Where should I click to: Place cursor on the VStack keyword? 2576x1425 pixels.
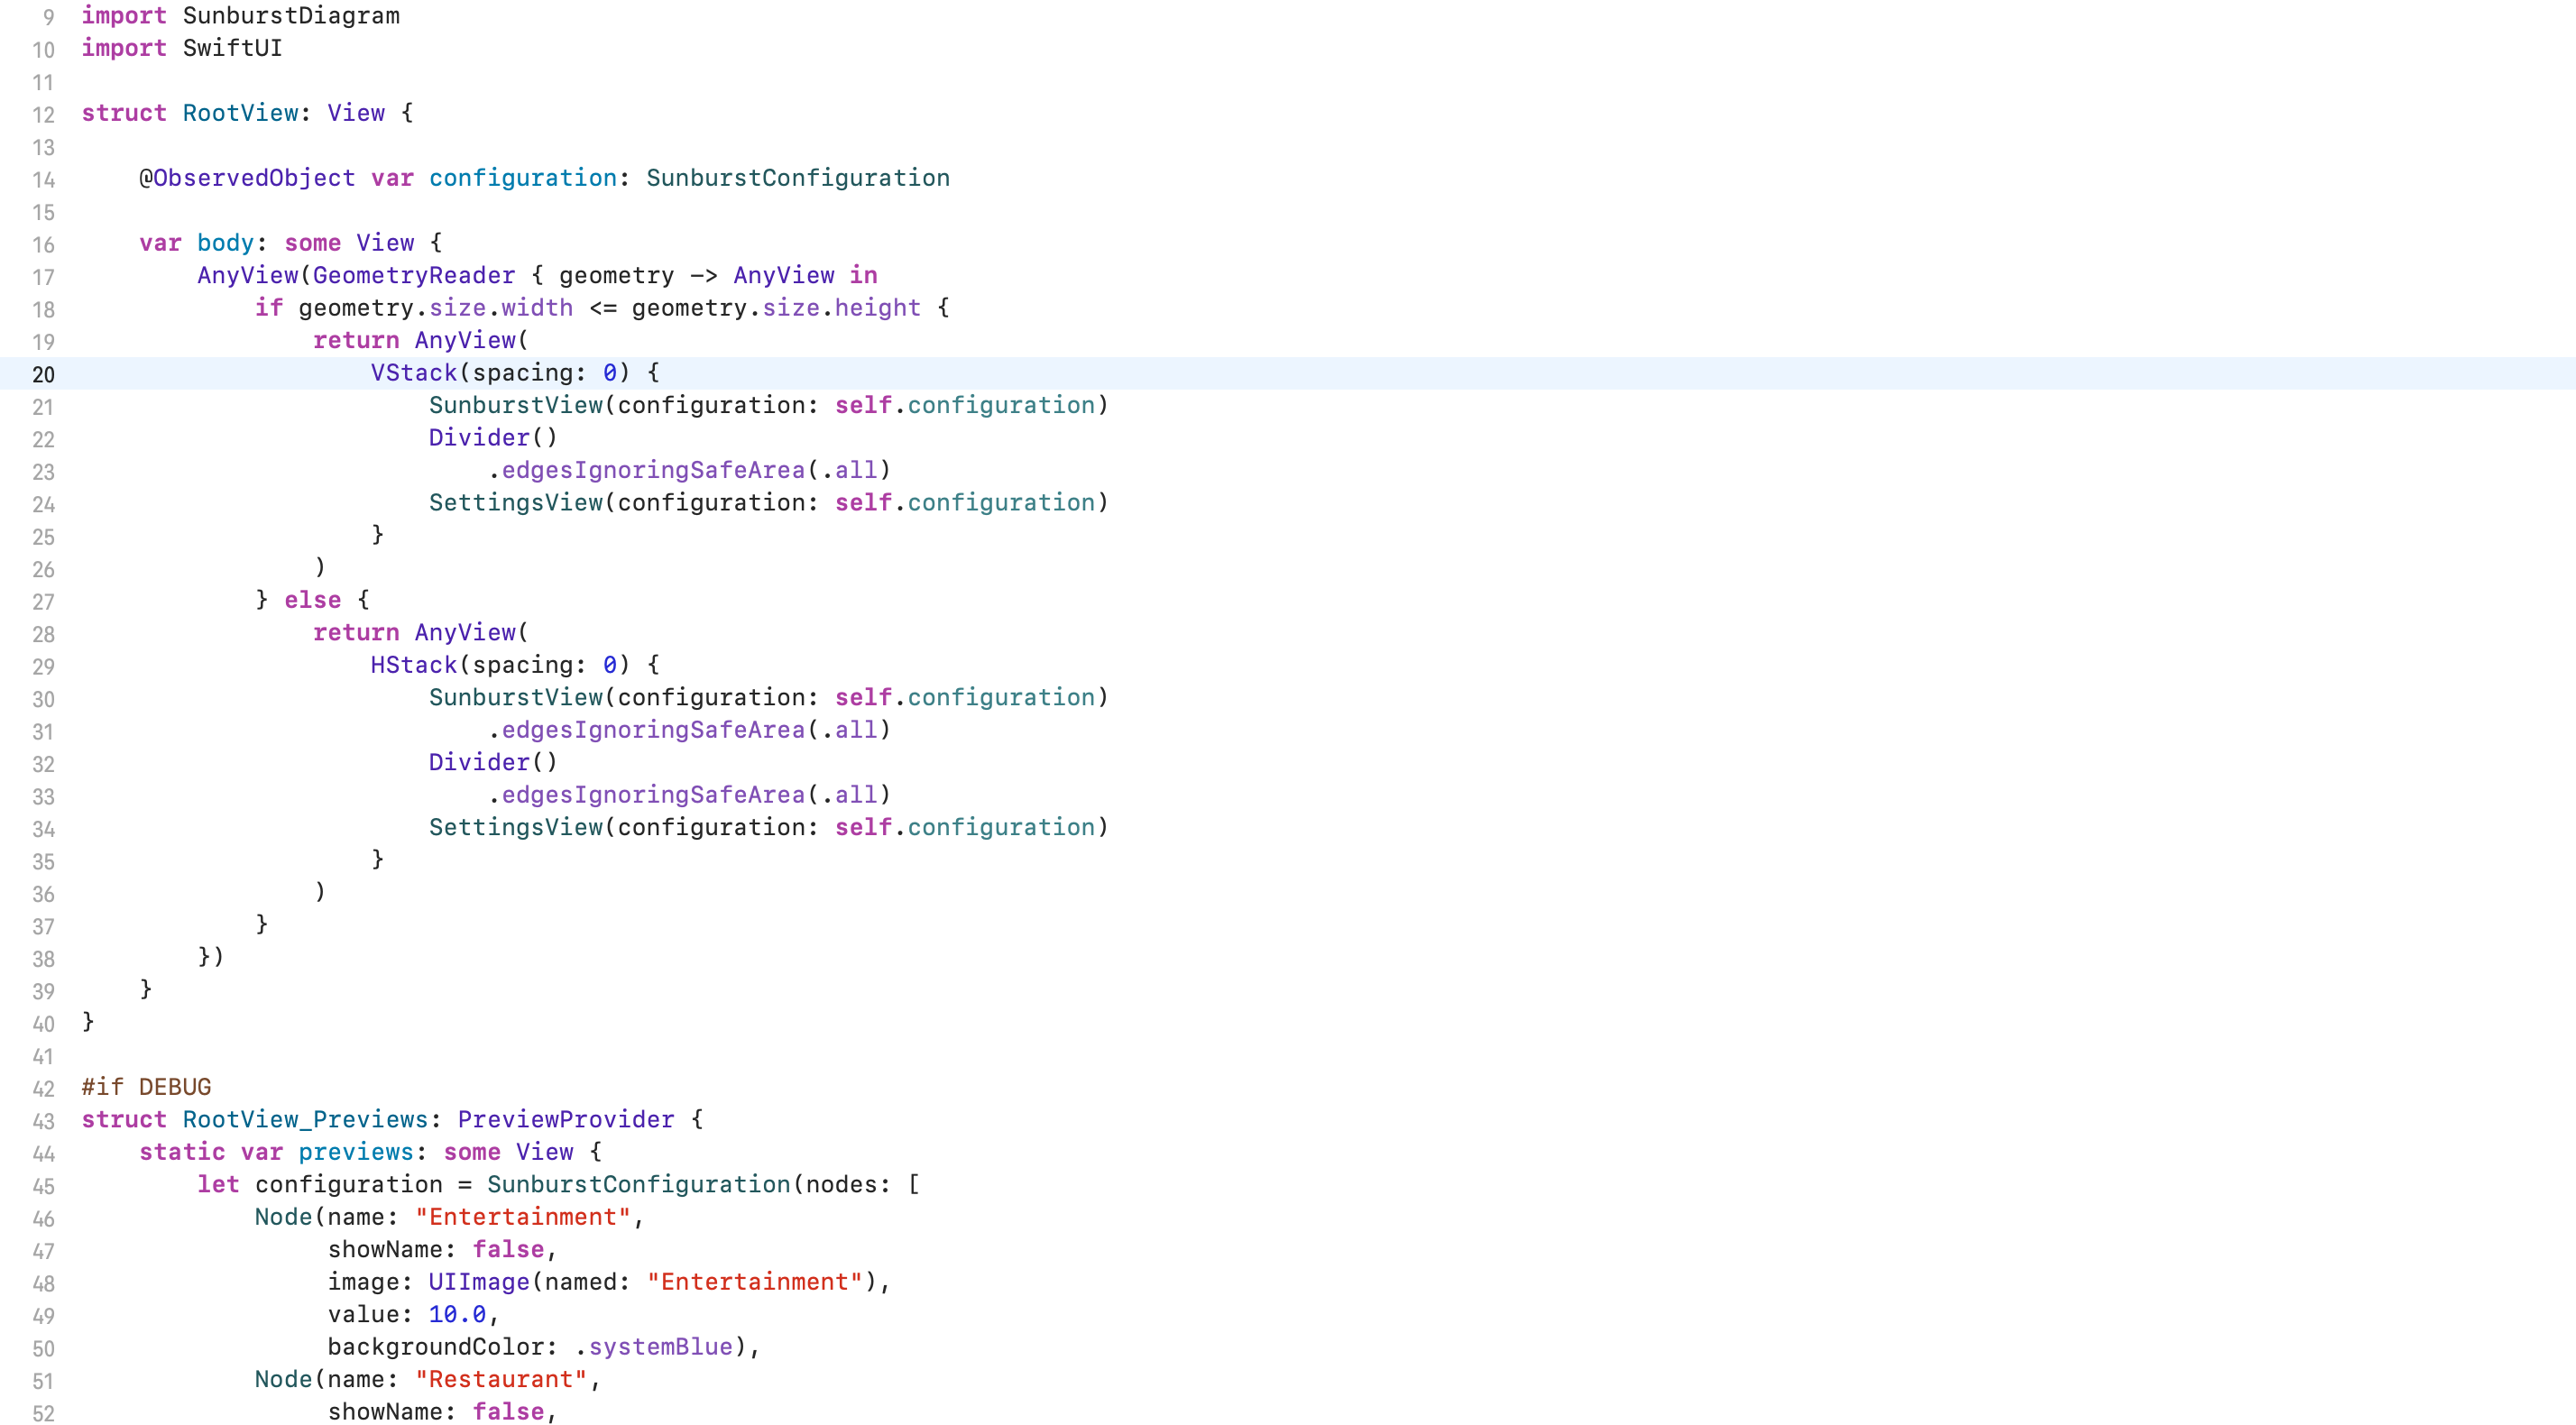[x=413, y=373]
